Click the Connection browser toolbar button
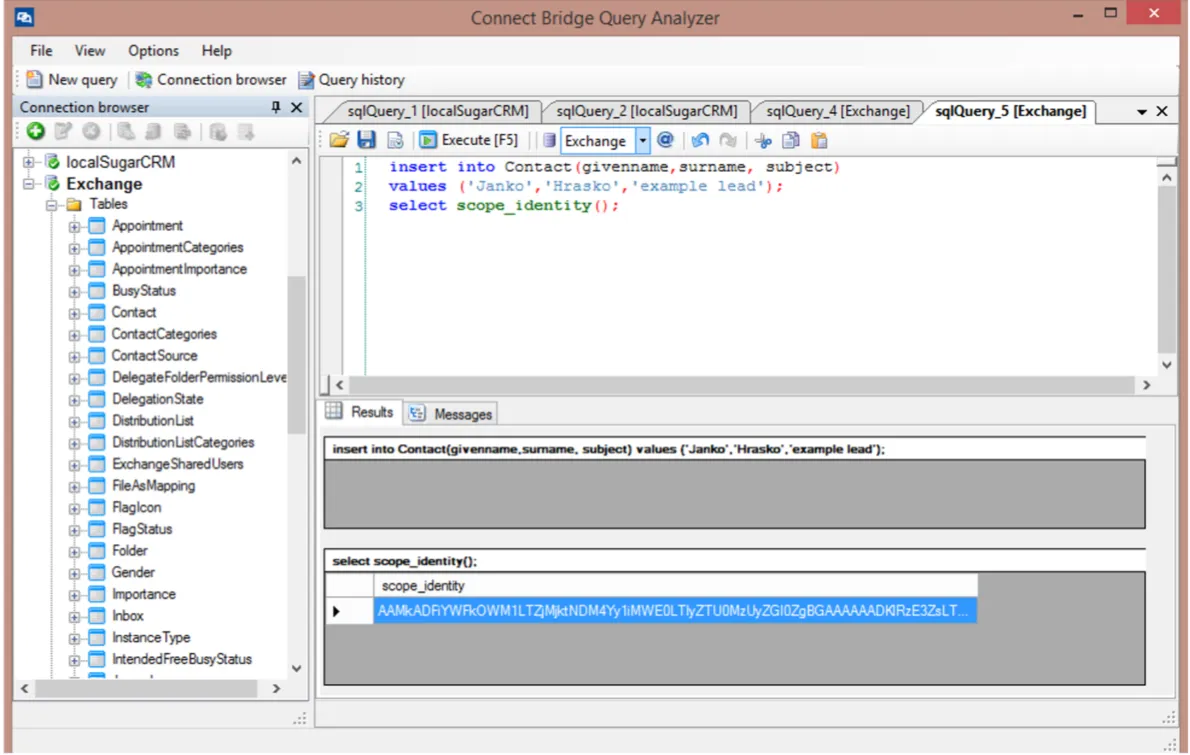 [211, 80]
